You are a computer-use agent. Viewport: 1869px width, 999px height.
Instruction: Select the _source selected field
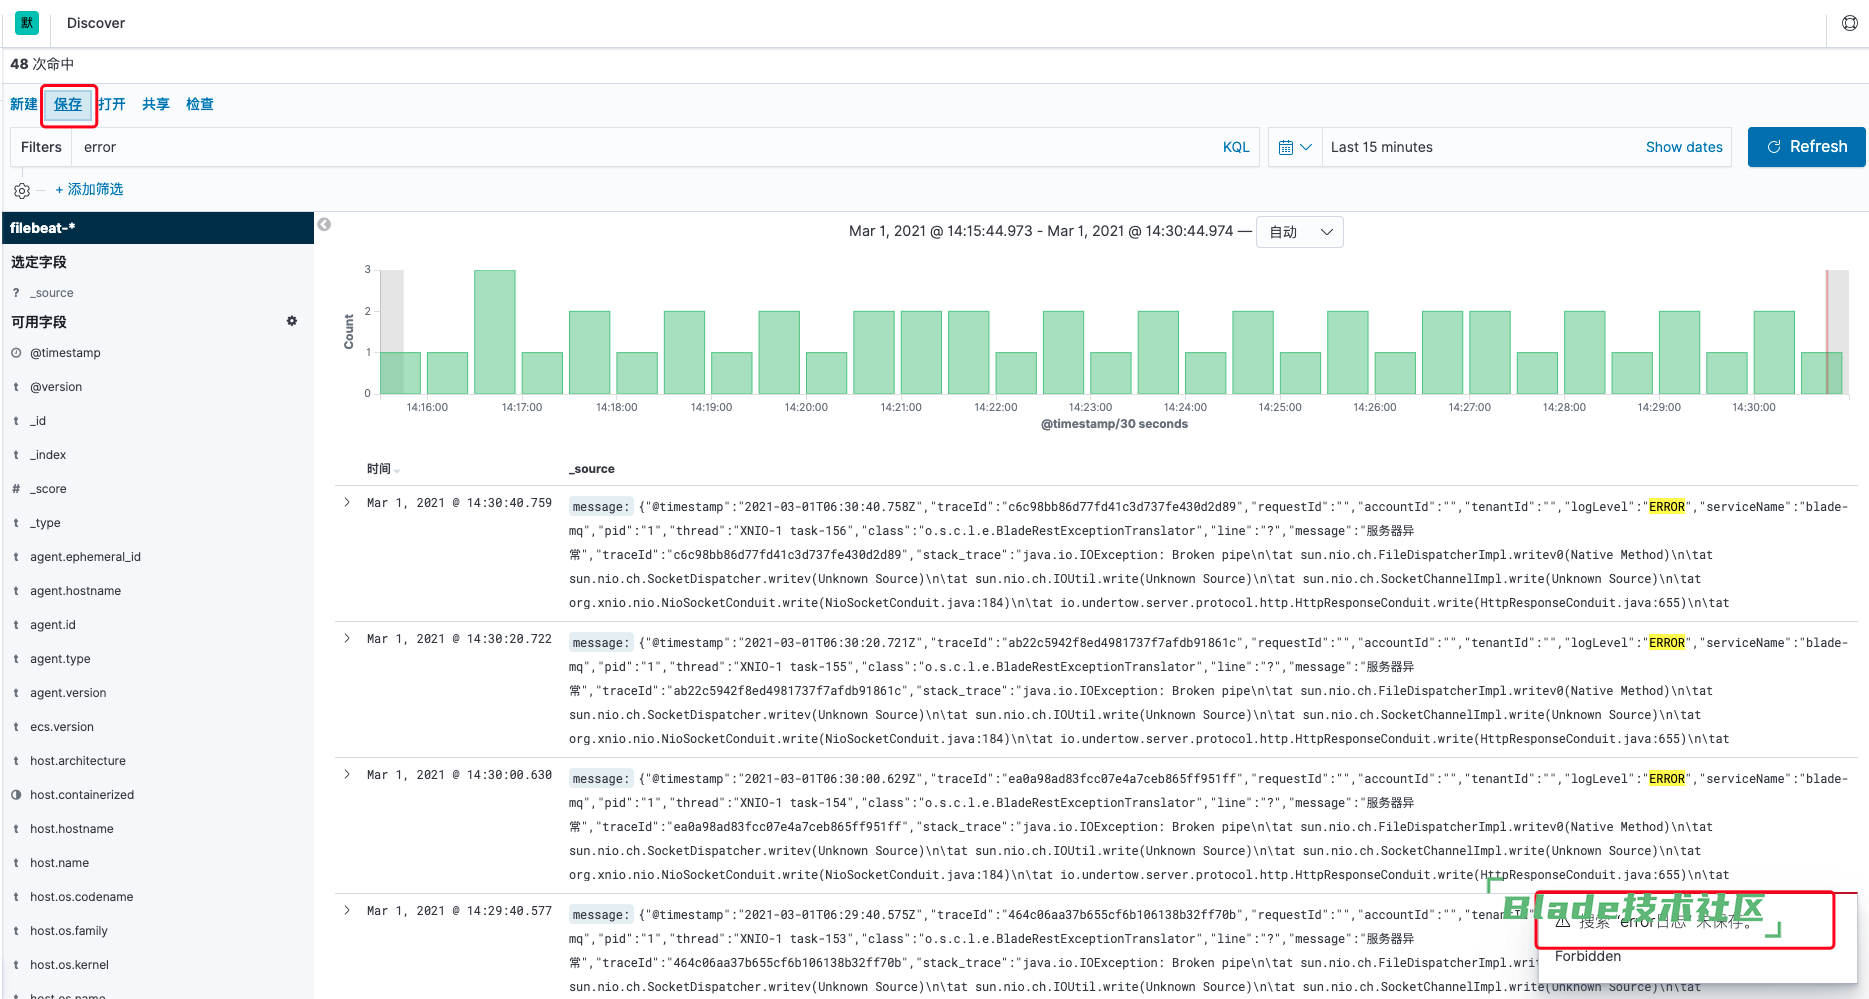[x=52, y=293]
